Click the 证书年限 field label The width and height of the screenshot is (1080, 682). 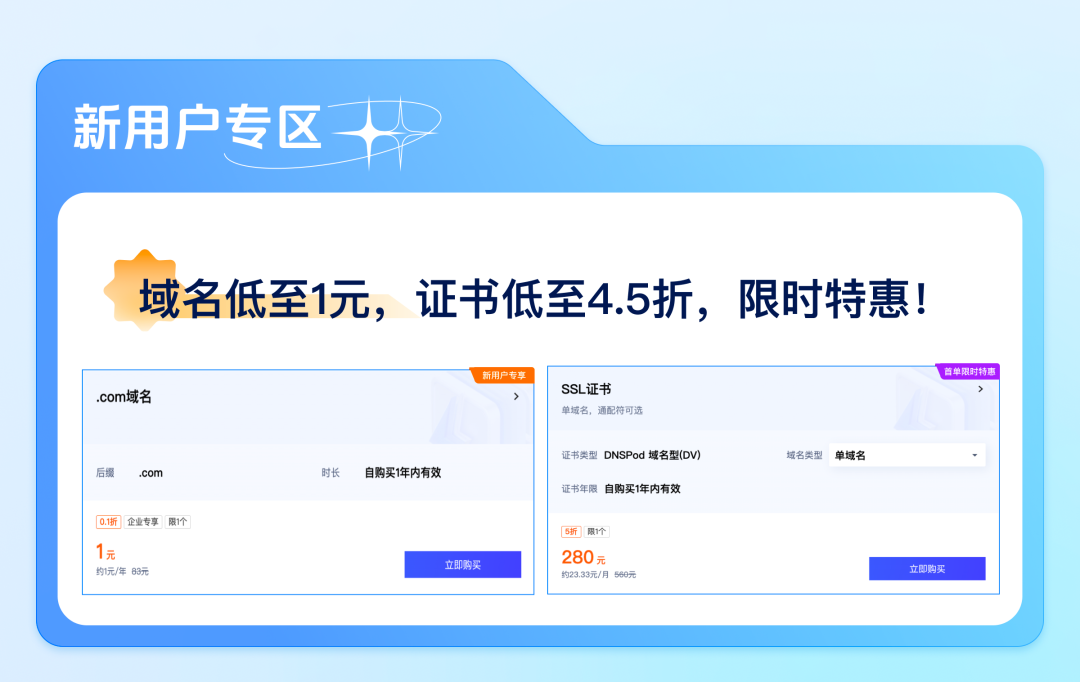point(579,489)
